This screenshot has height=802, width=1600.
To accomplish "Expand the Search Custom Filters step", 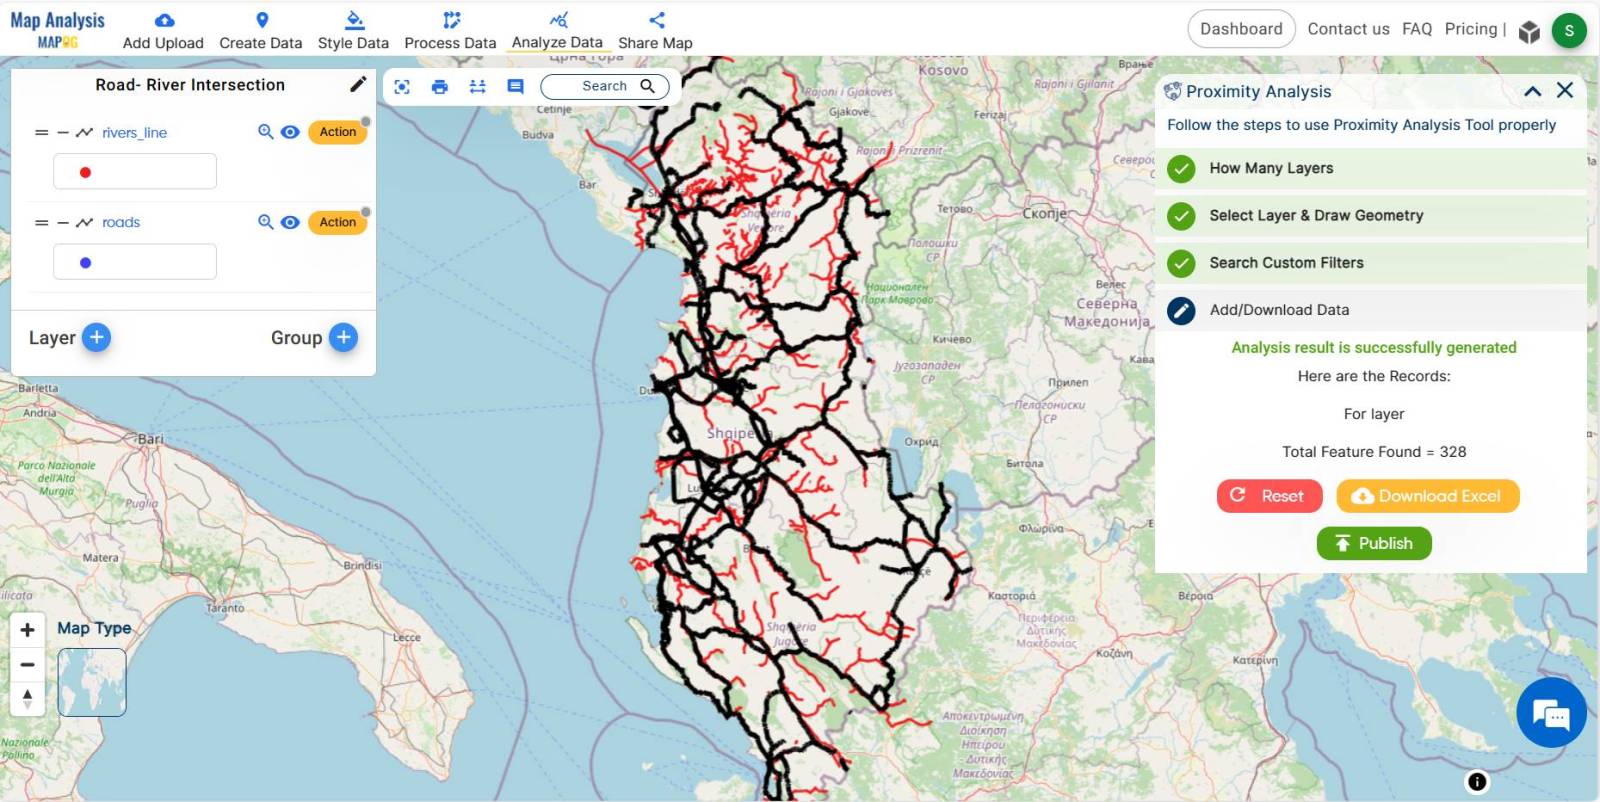I will (1371, 263).
